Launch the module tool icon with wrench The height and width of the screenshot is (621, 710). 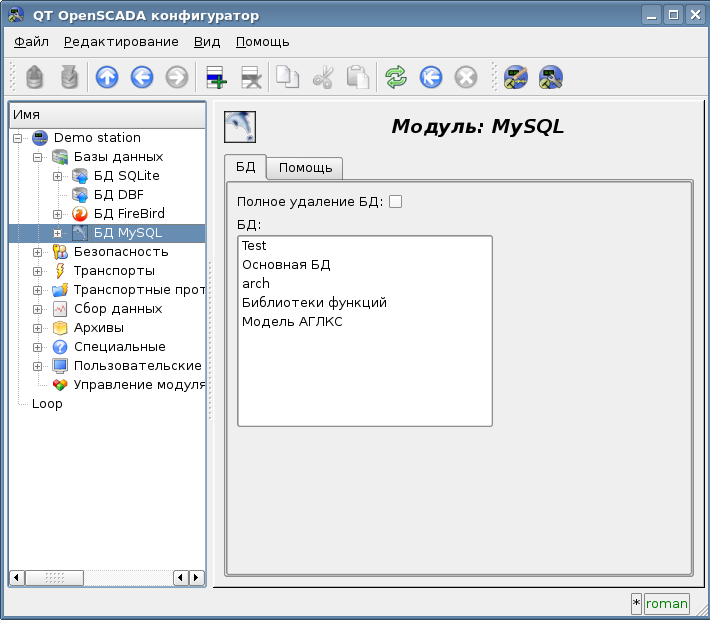(x=551, y=77)
